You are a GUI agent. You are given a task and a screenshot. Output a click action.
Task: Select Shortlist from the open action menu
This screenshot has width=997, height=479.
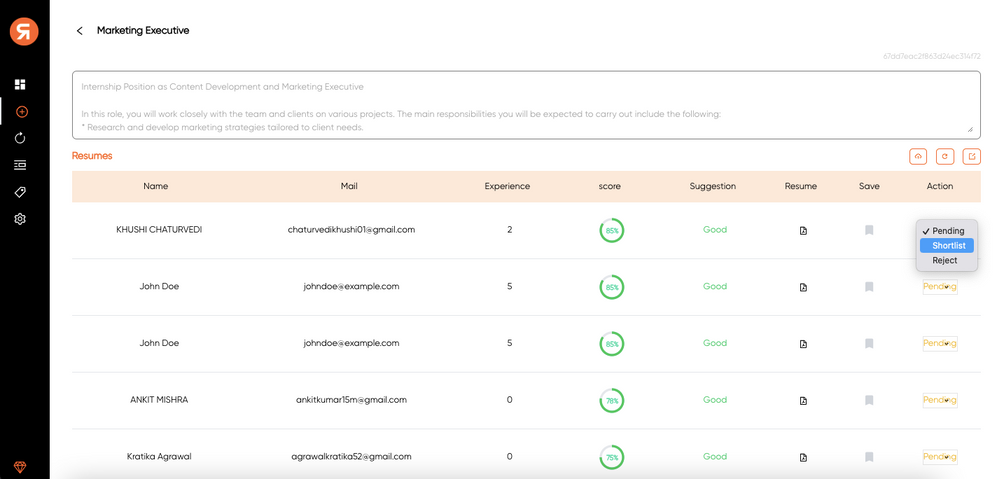[x=948, y=246]
